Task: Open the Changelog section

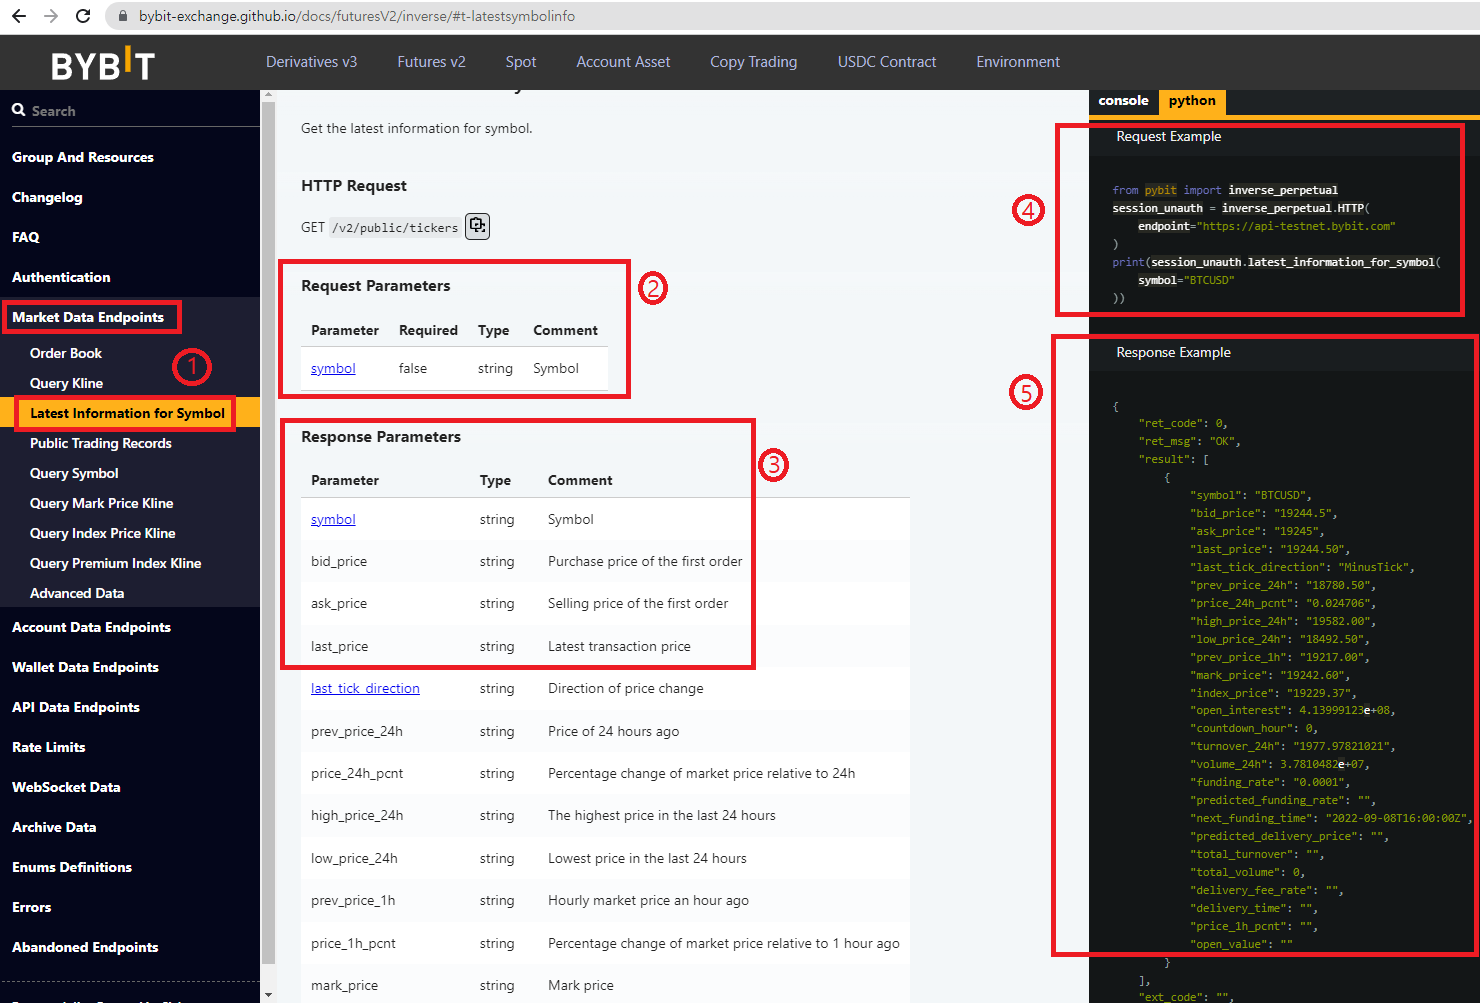Action: click(x=47, y=197)
